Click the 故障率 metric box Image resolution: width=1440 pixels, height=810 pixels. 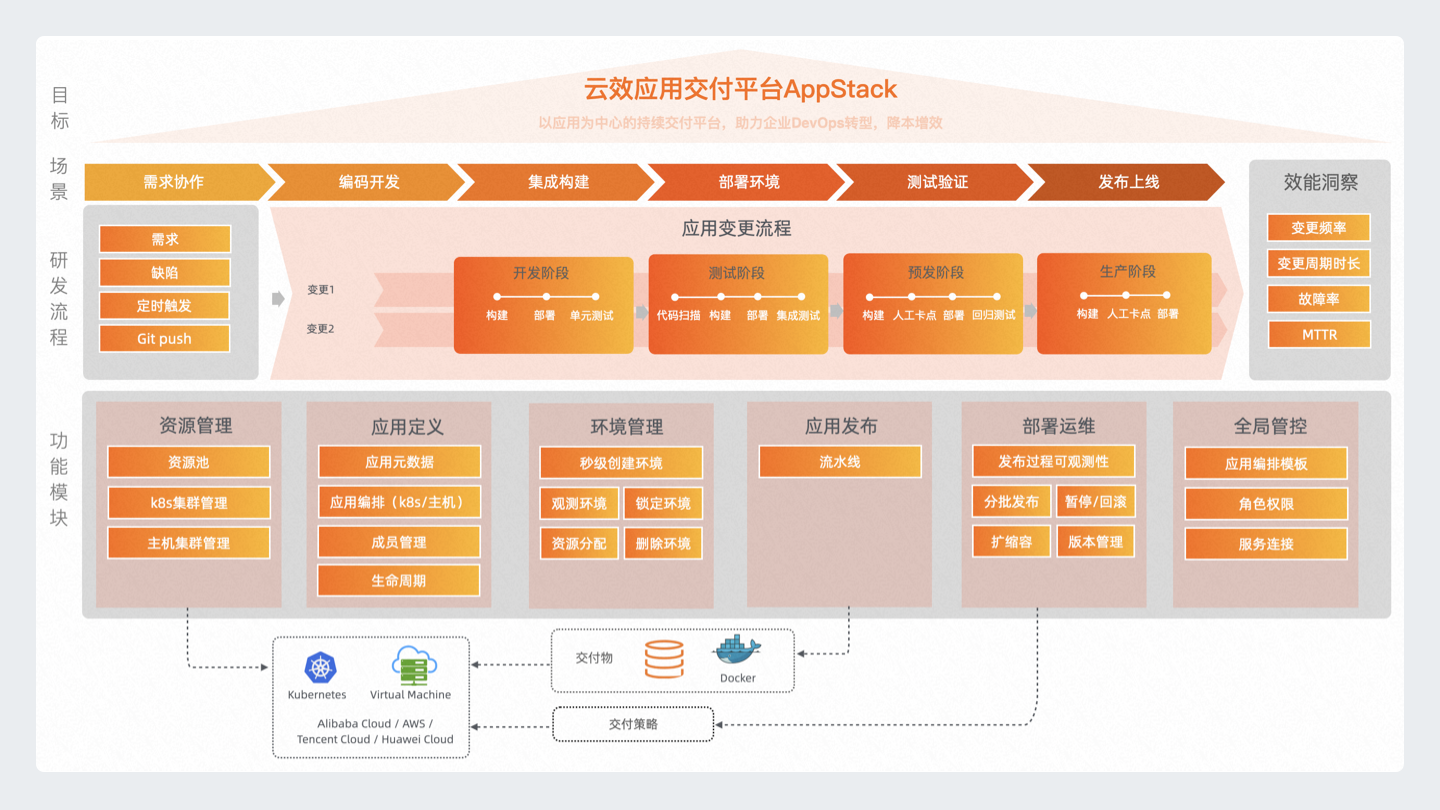point(1319,299)
